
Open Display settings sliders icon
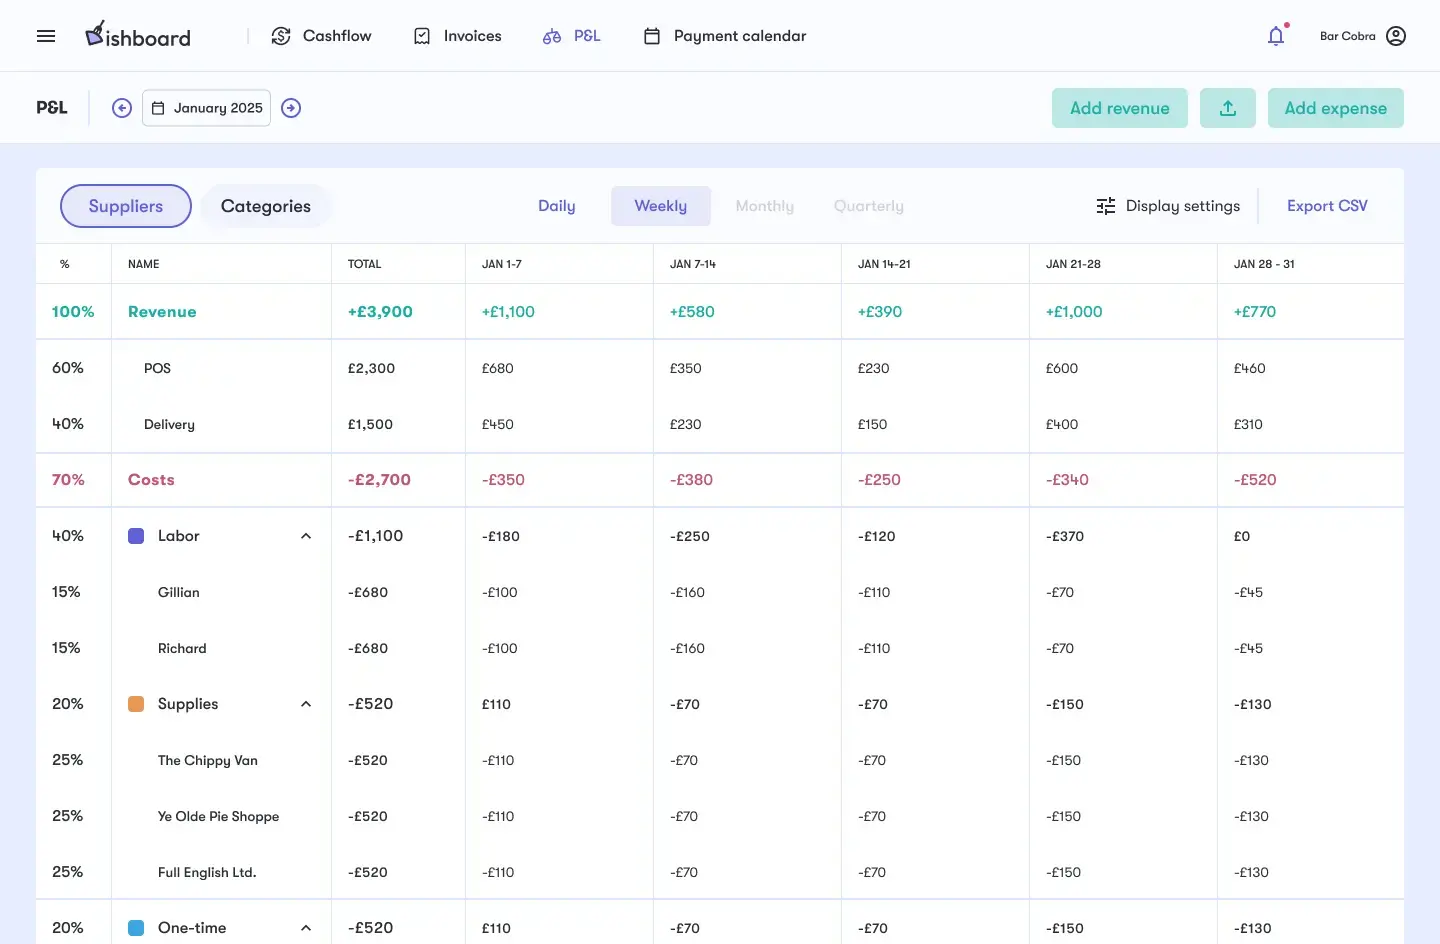pos(1106,206)
